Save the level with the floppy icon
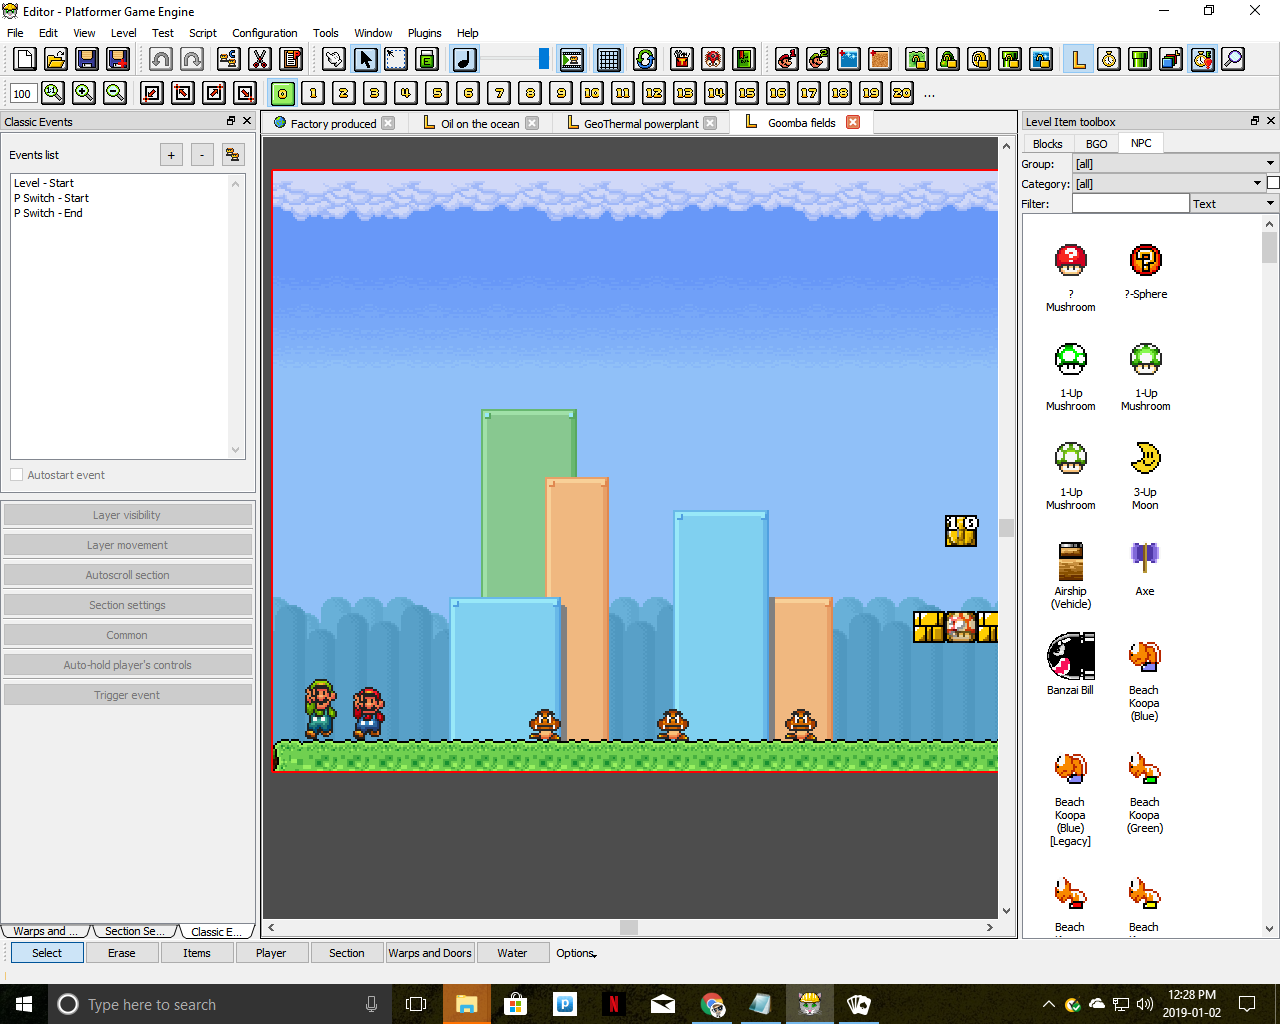Screen dimensions: 1280x1024 (x=87, y=59)
